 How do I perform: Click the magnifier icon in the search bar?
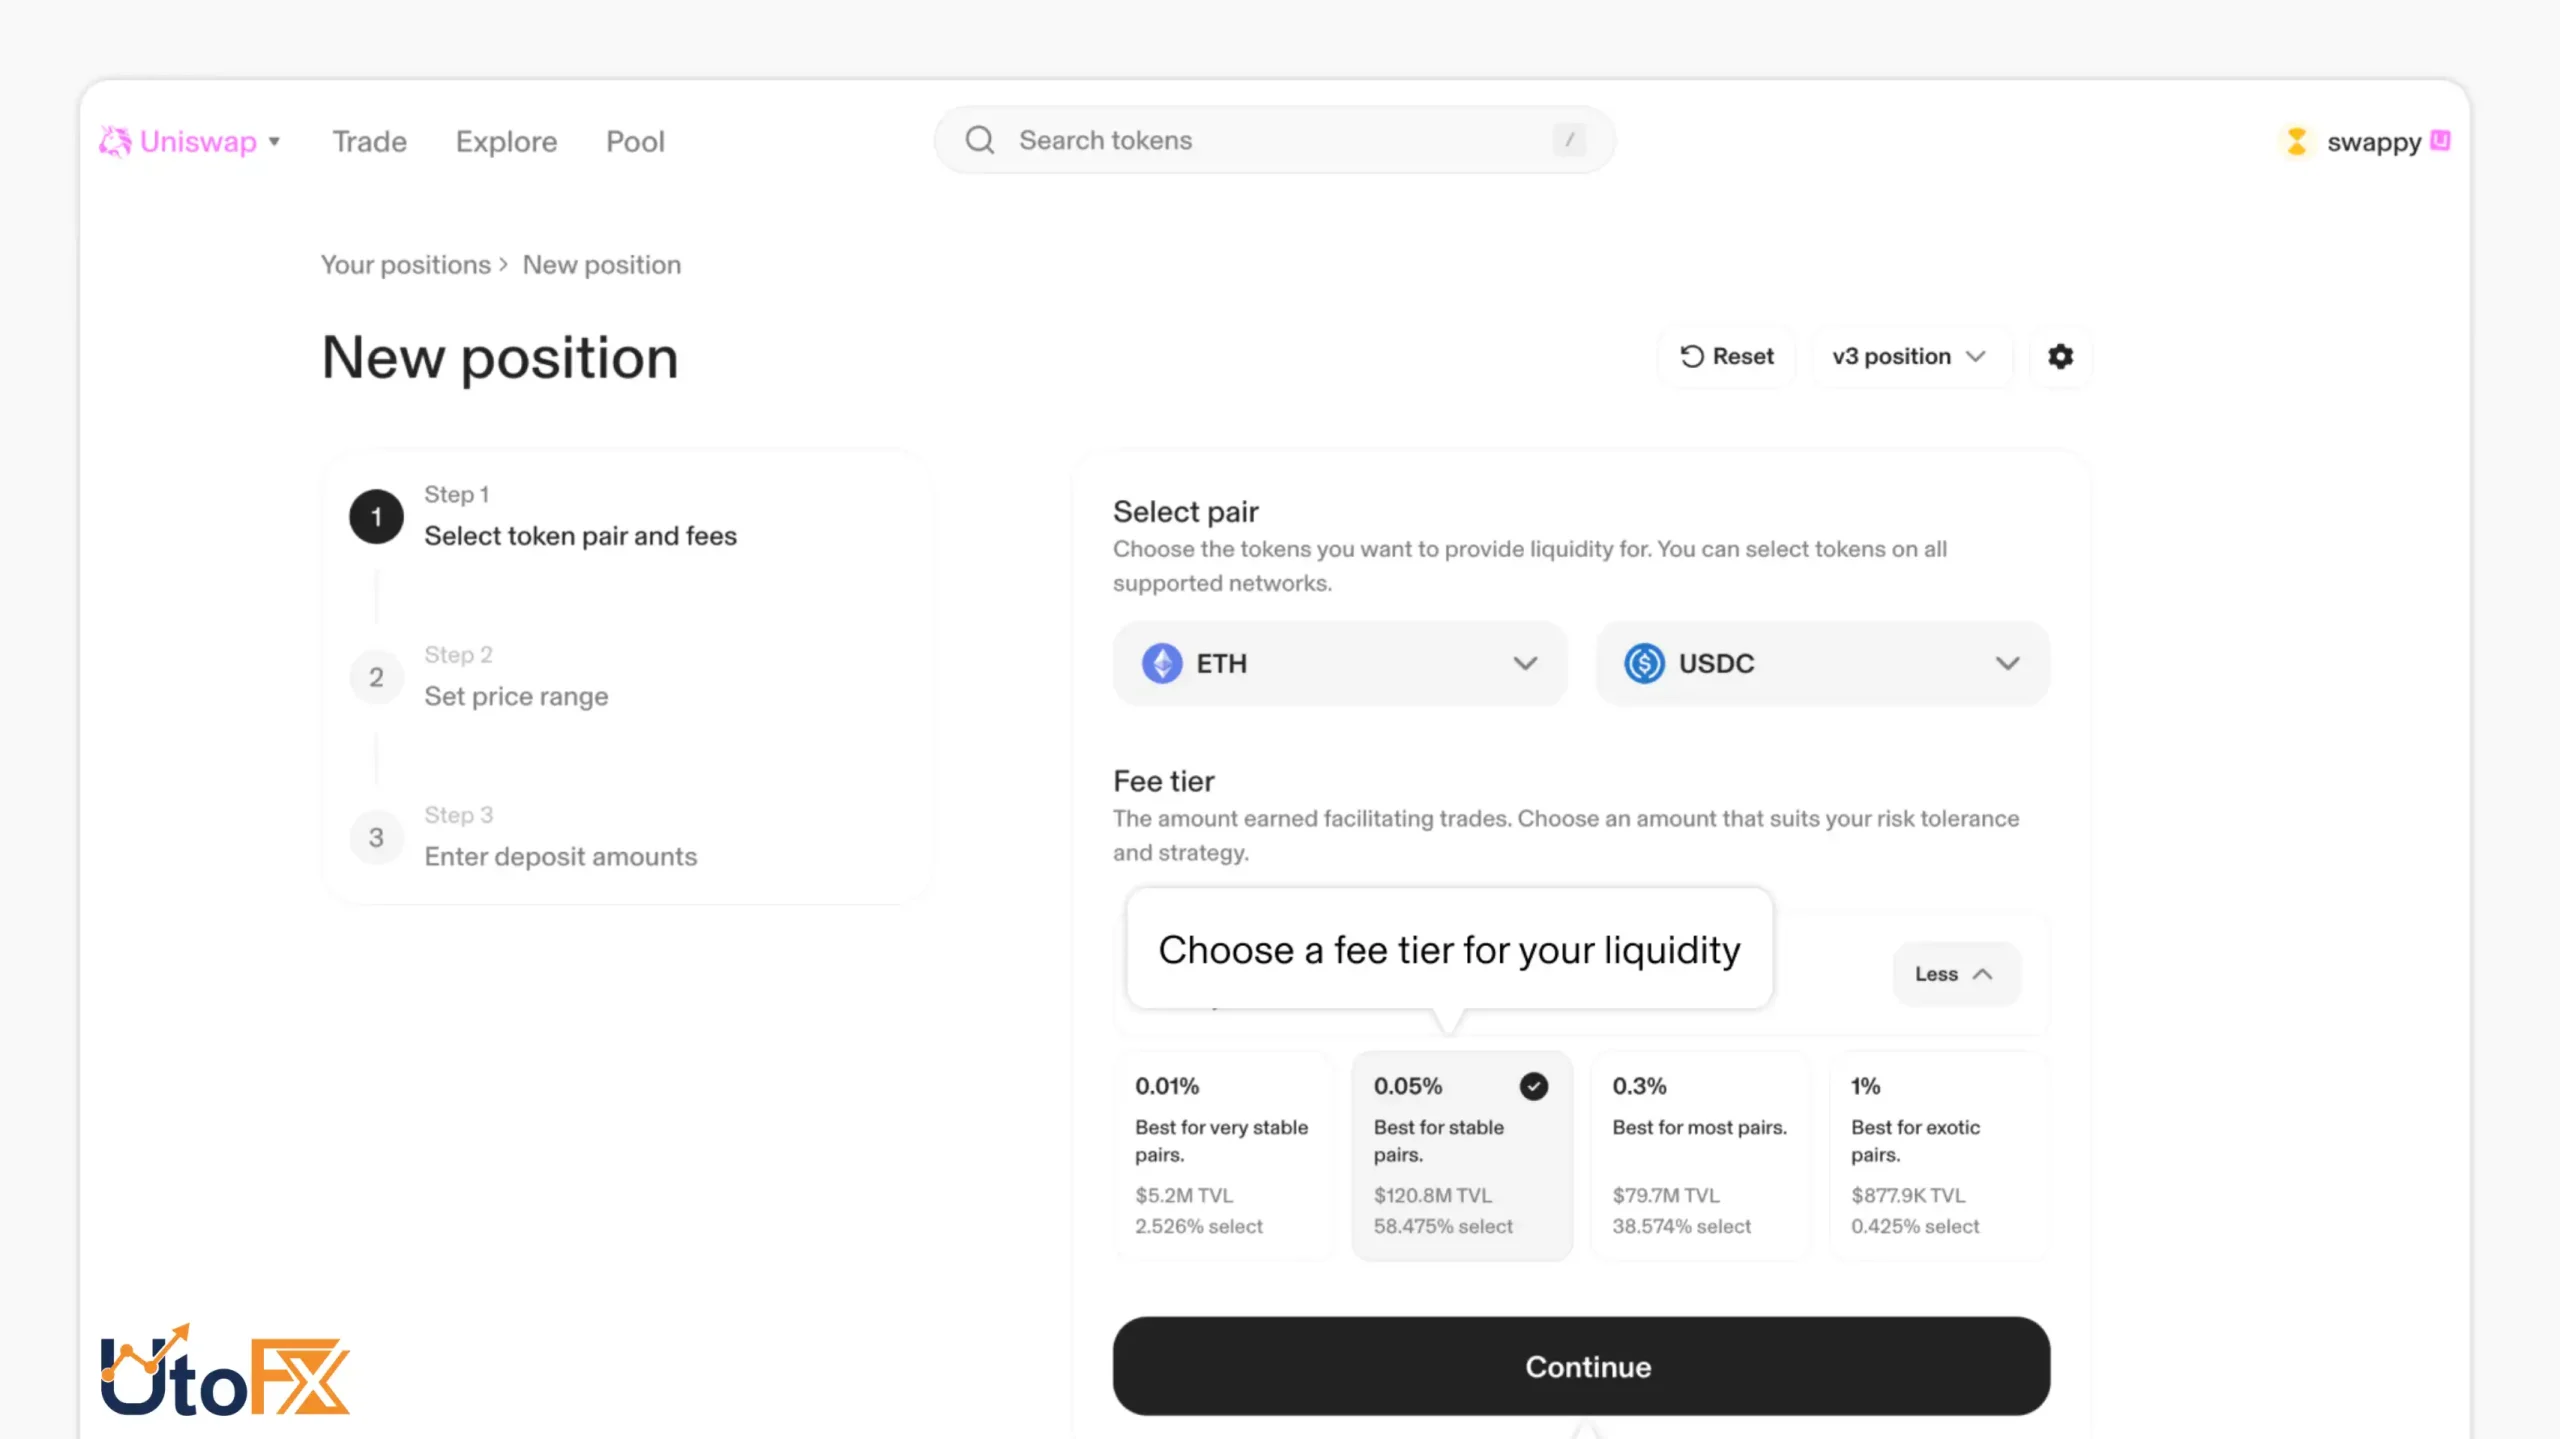tap(979, 140)
